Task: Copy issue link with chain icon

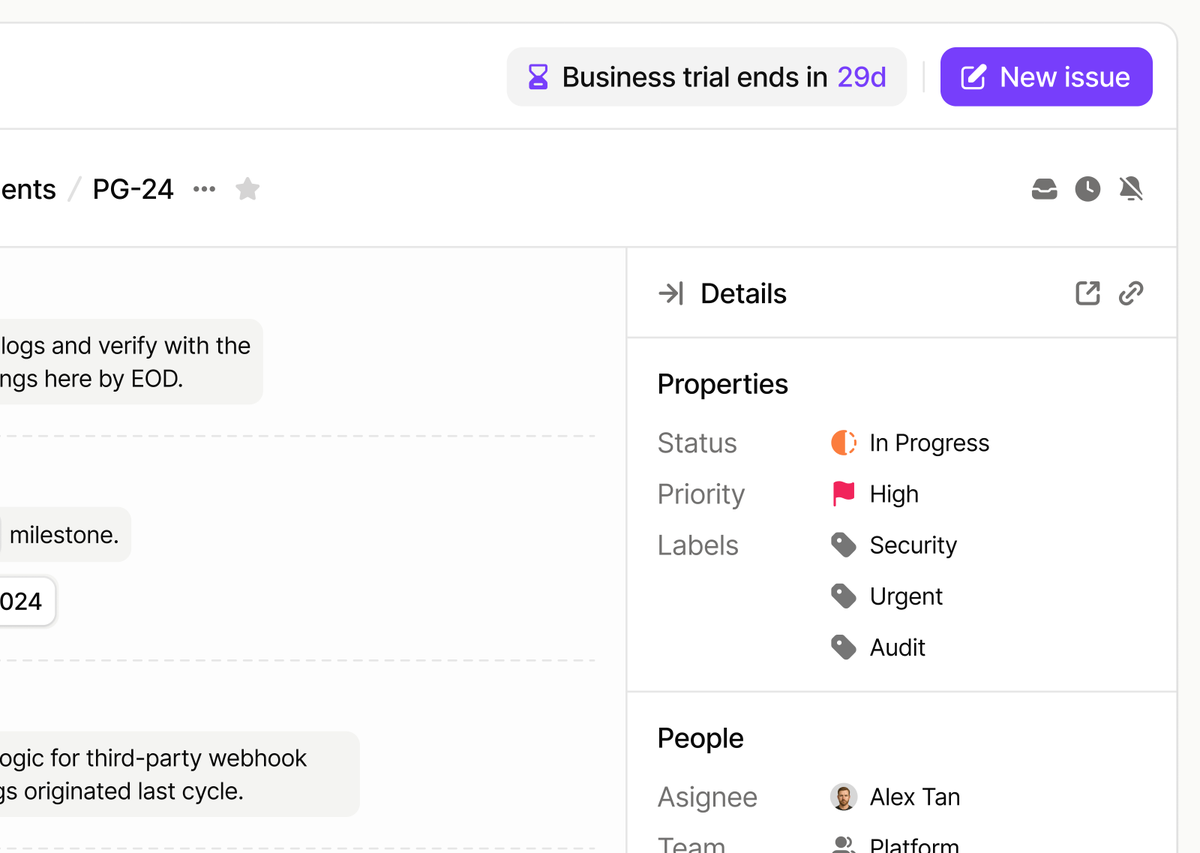Action: (1131, 293)
